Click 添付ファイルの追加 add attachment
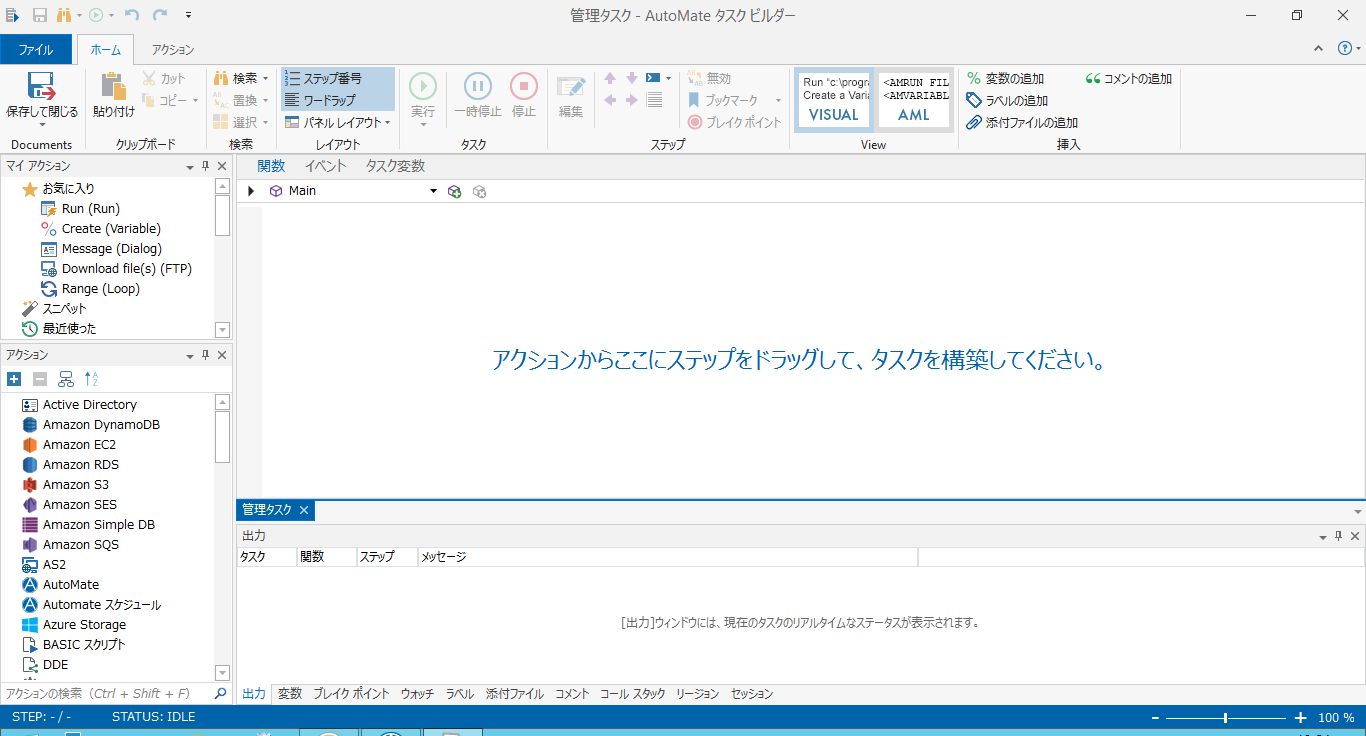 [x=1022, y=122]
